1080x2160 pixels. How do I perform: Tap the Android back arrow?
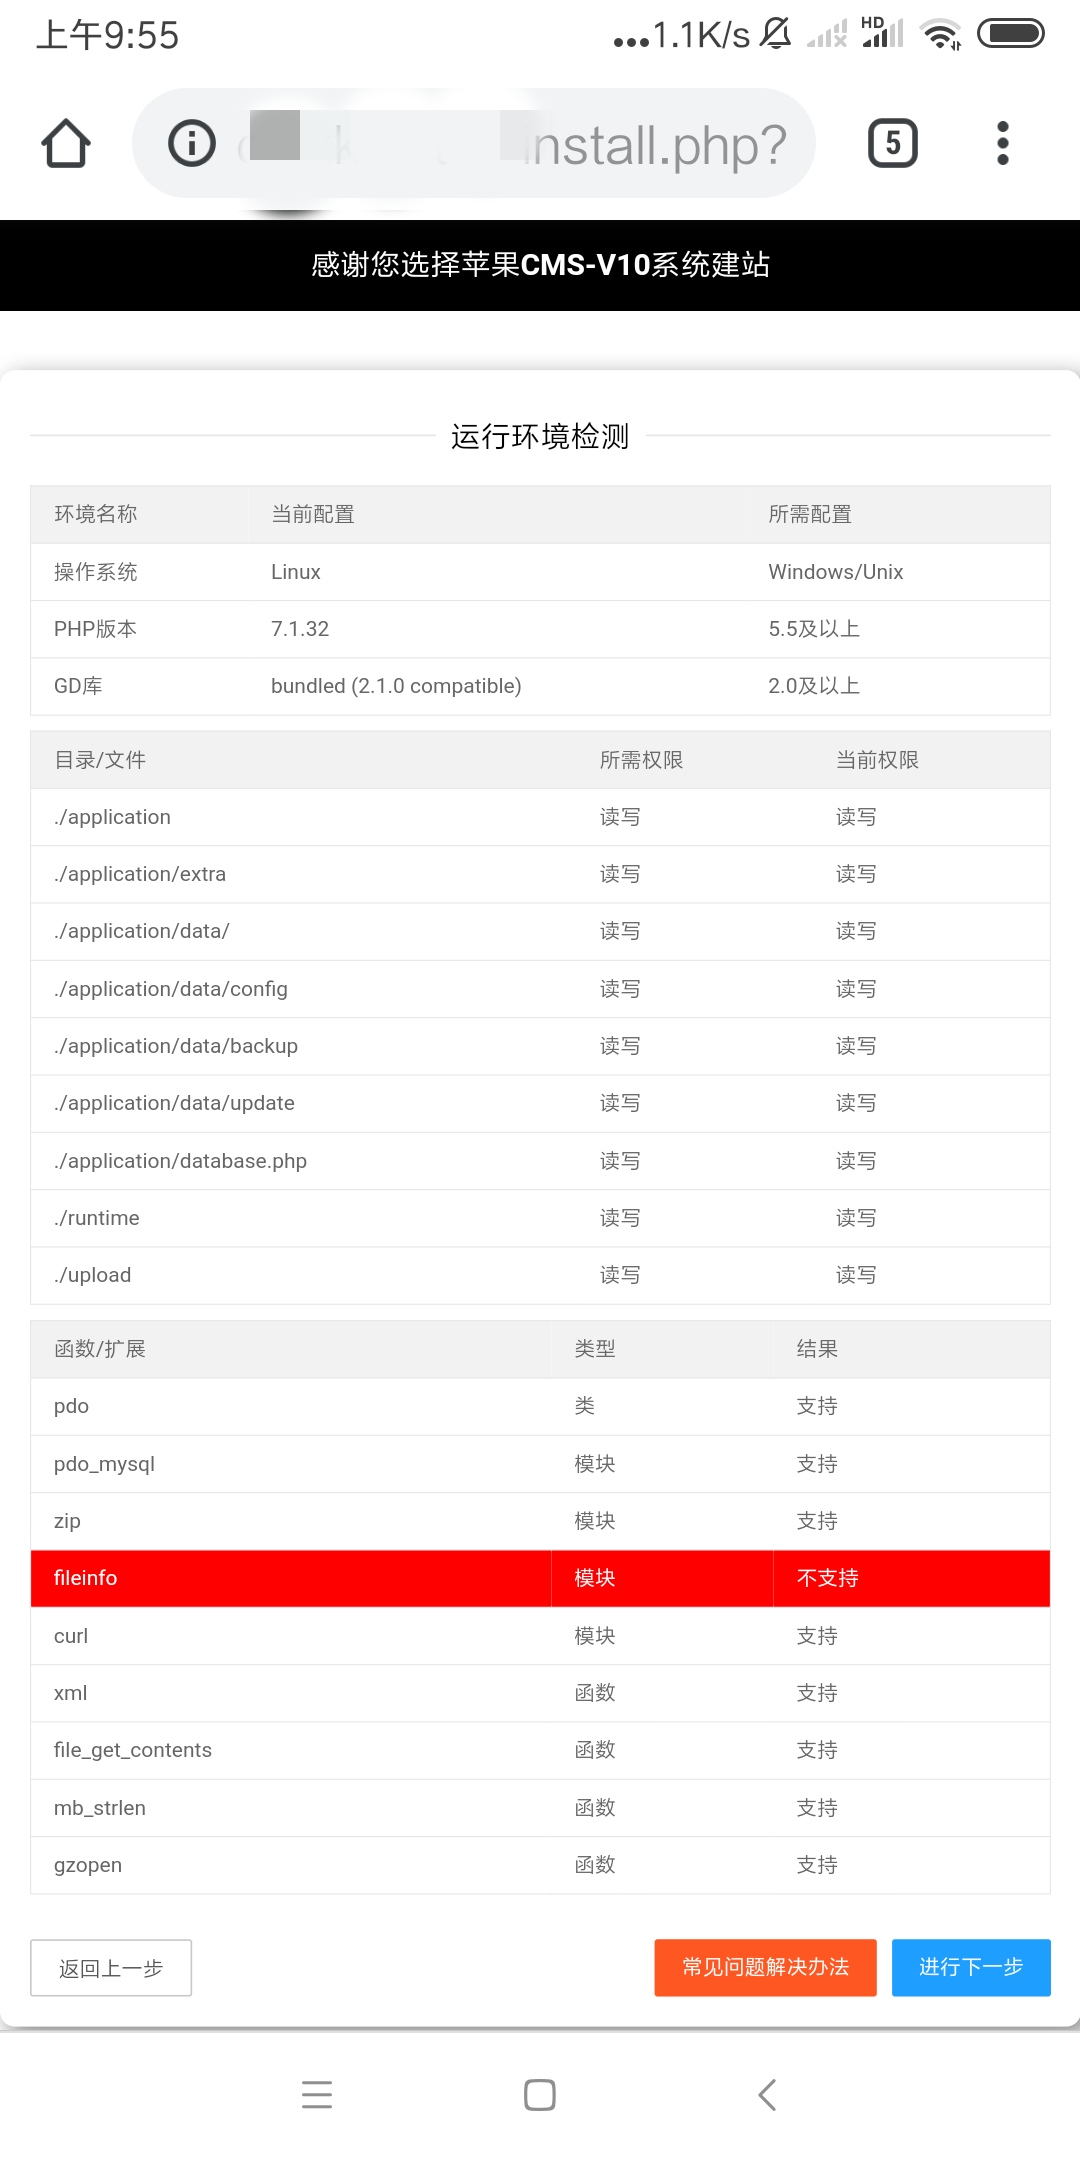767,2095
